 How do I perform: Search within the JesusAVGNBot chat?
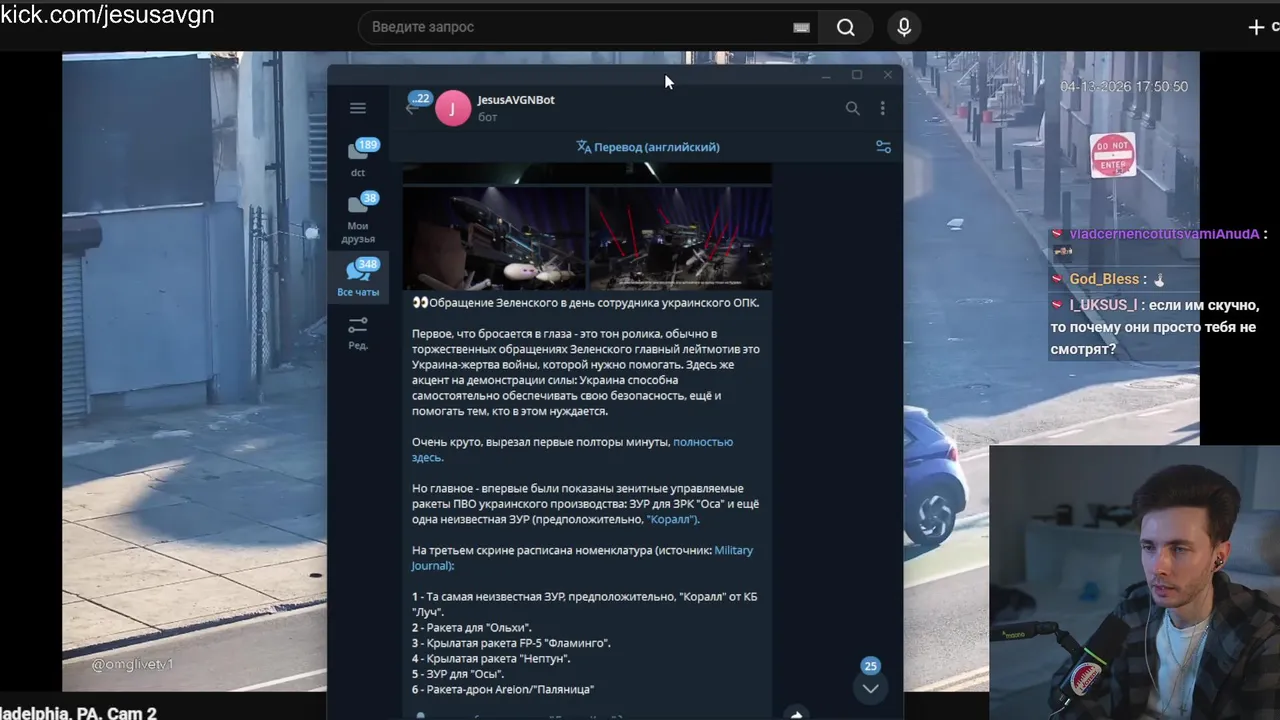coord(853,108)
